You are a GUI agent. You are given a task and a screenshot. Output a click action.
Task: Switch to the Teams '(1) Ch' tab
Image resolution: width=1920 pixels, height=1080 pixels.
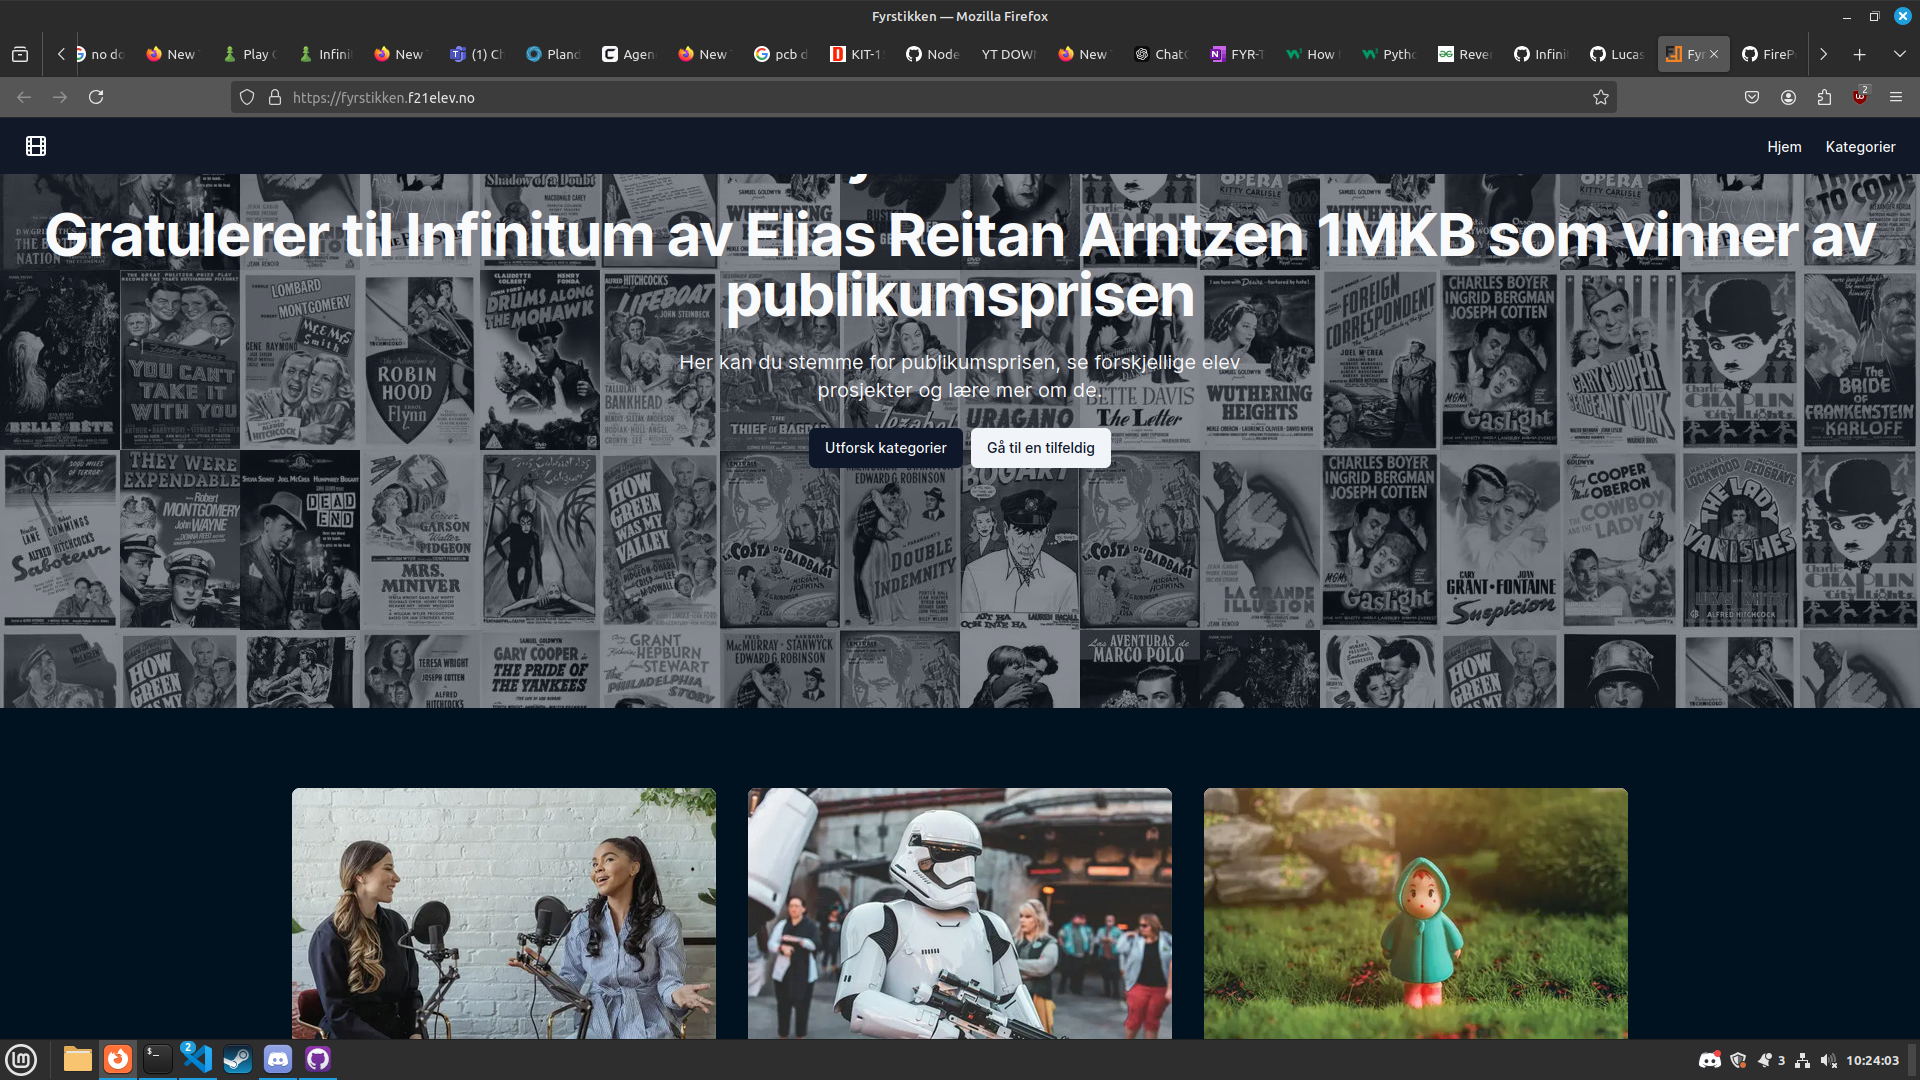click(x=478, y=54)
